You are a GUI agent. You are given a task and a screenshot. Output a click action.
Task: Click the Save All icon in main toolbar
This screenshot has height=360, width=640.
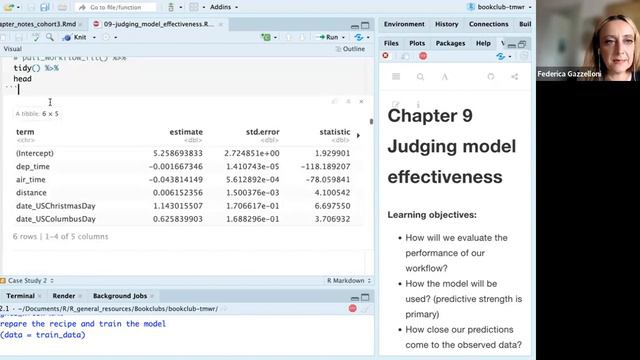(45, 7)
